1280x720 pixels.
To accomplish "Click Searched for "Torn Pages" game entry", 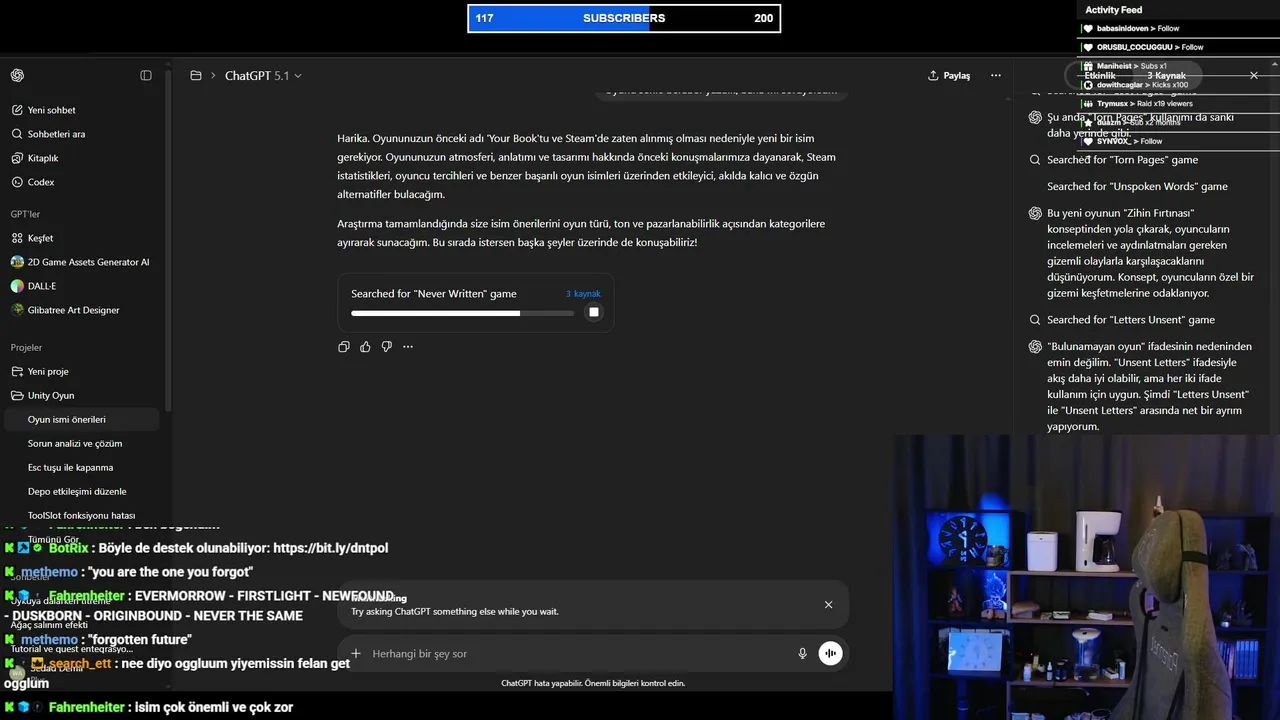I will [x=1122, y=160].
